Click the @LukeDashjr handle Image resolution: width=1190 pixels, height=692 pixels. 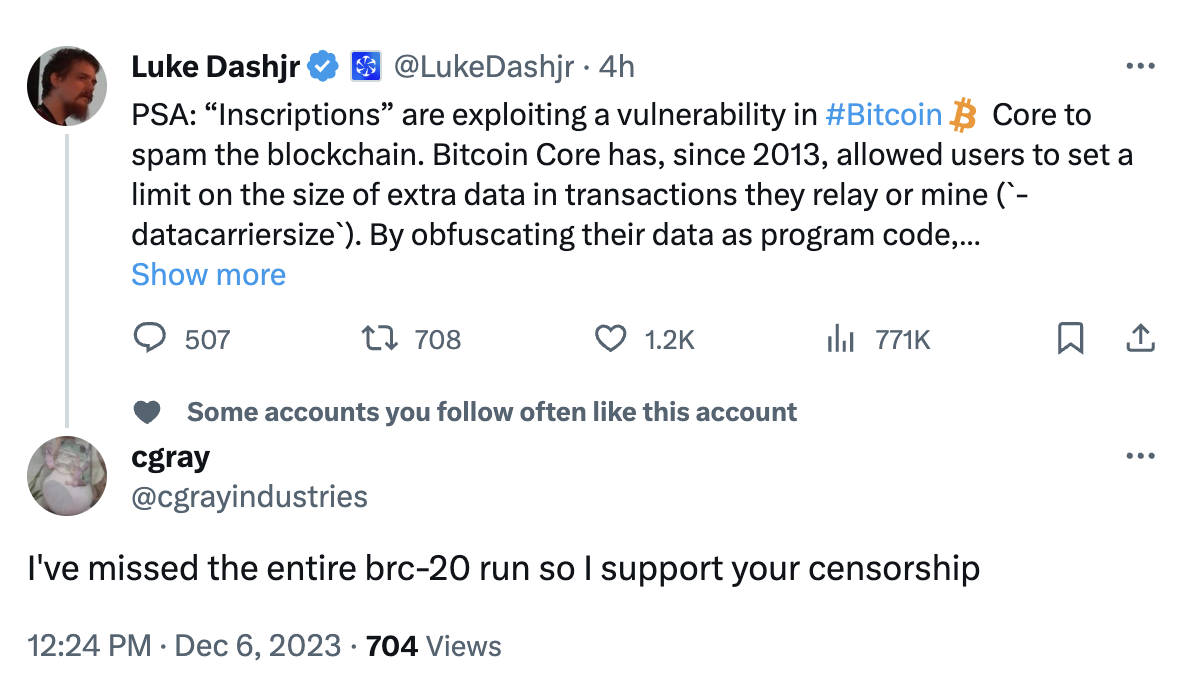(x=483, y=67)
